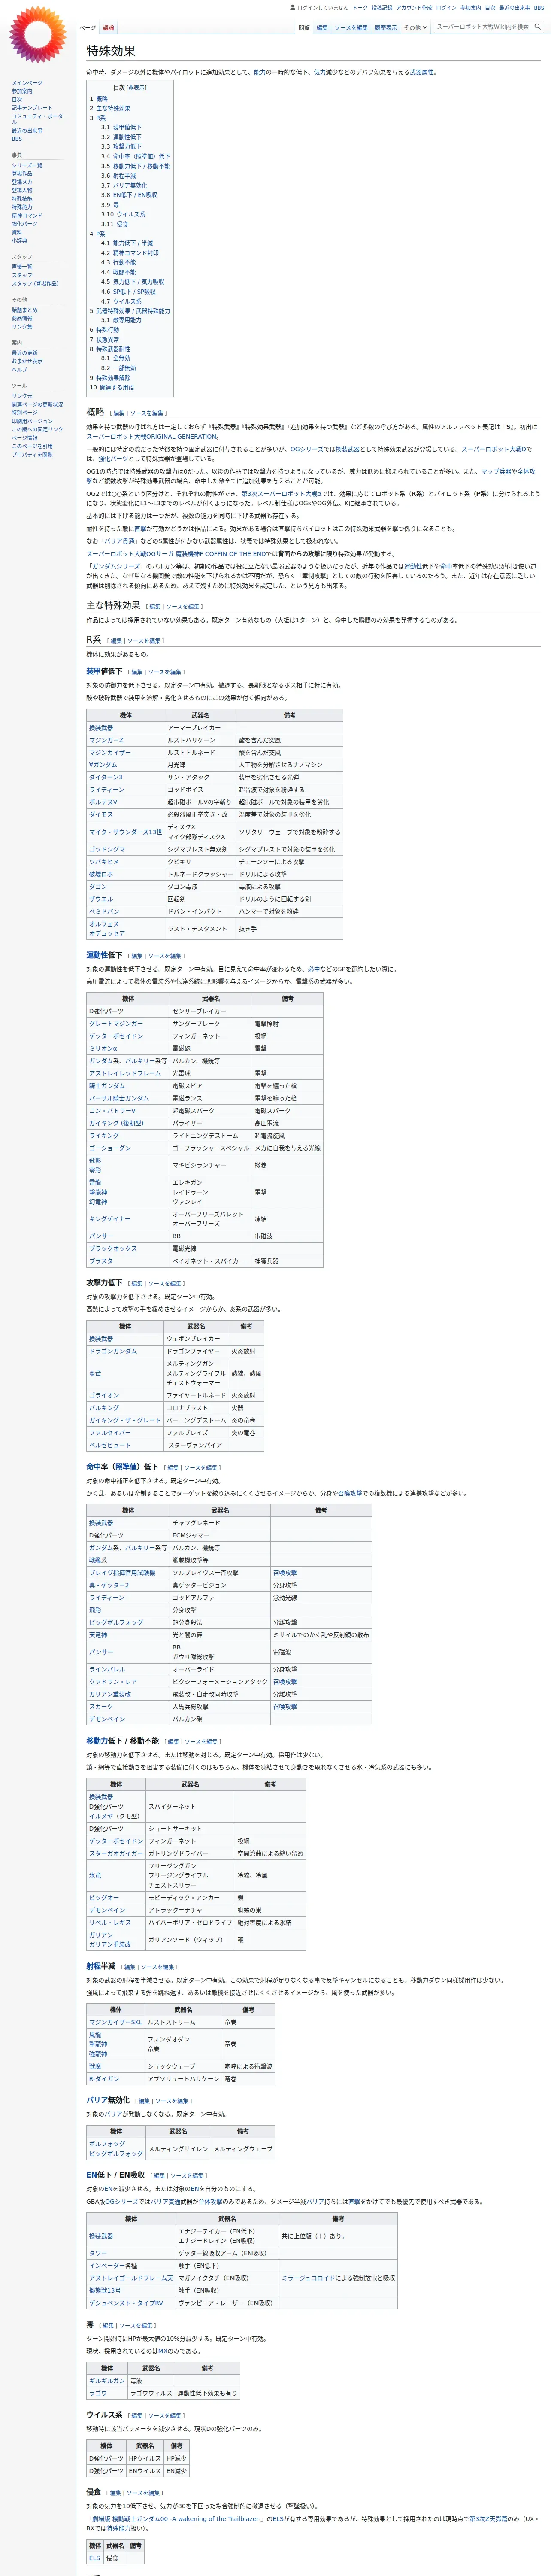Open 登場メカ in the sidebar
Viewport: 551px width, 2576px height.
pos(22,182)
